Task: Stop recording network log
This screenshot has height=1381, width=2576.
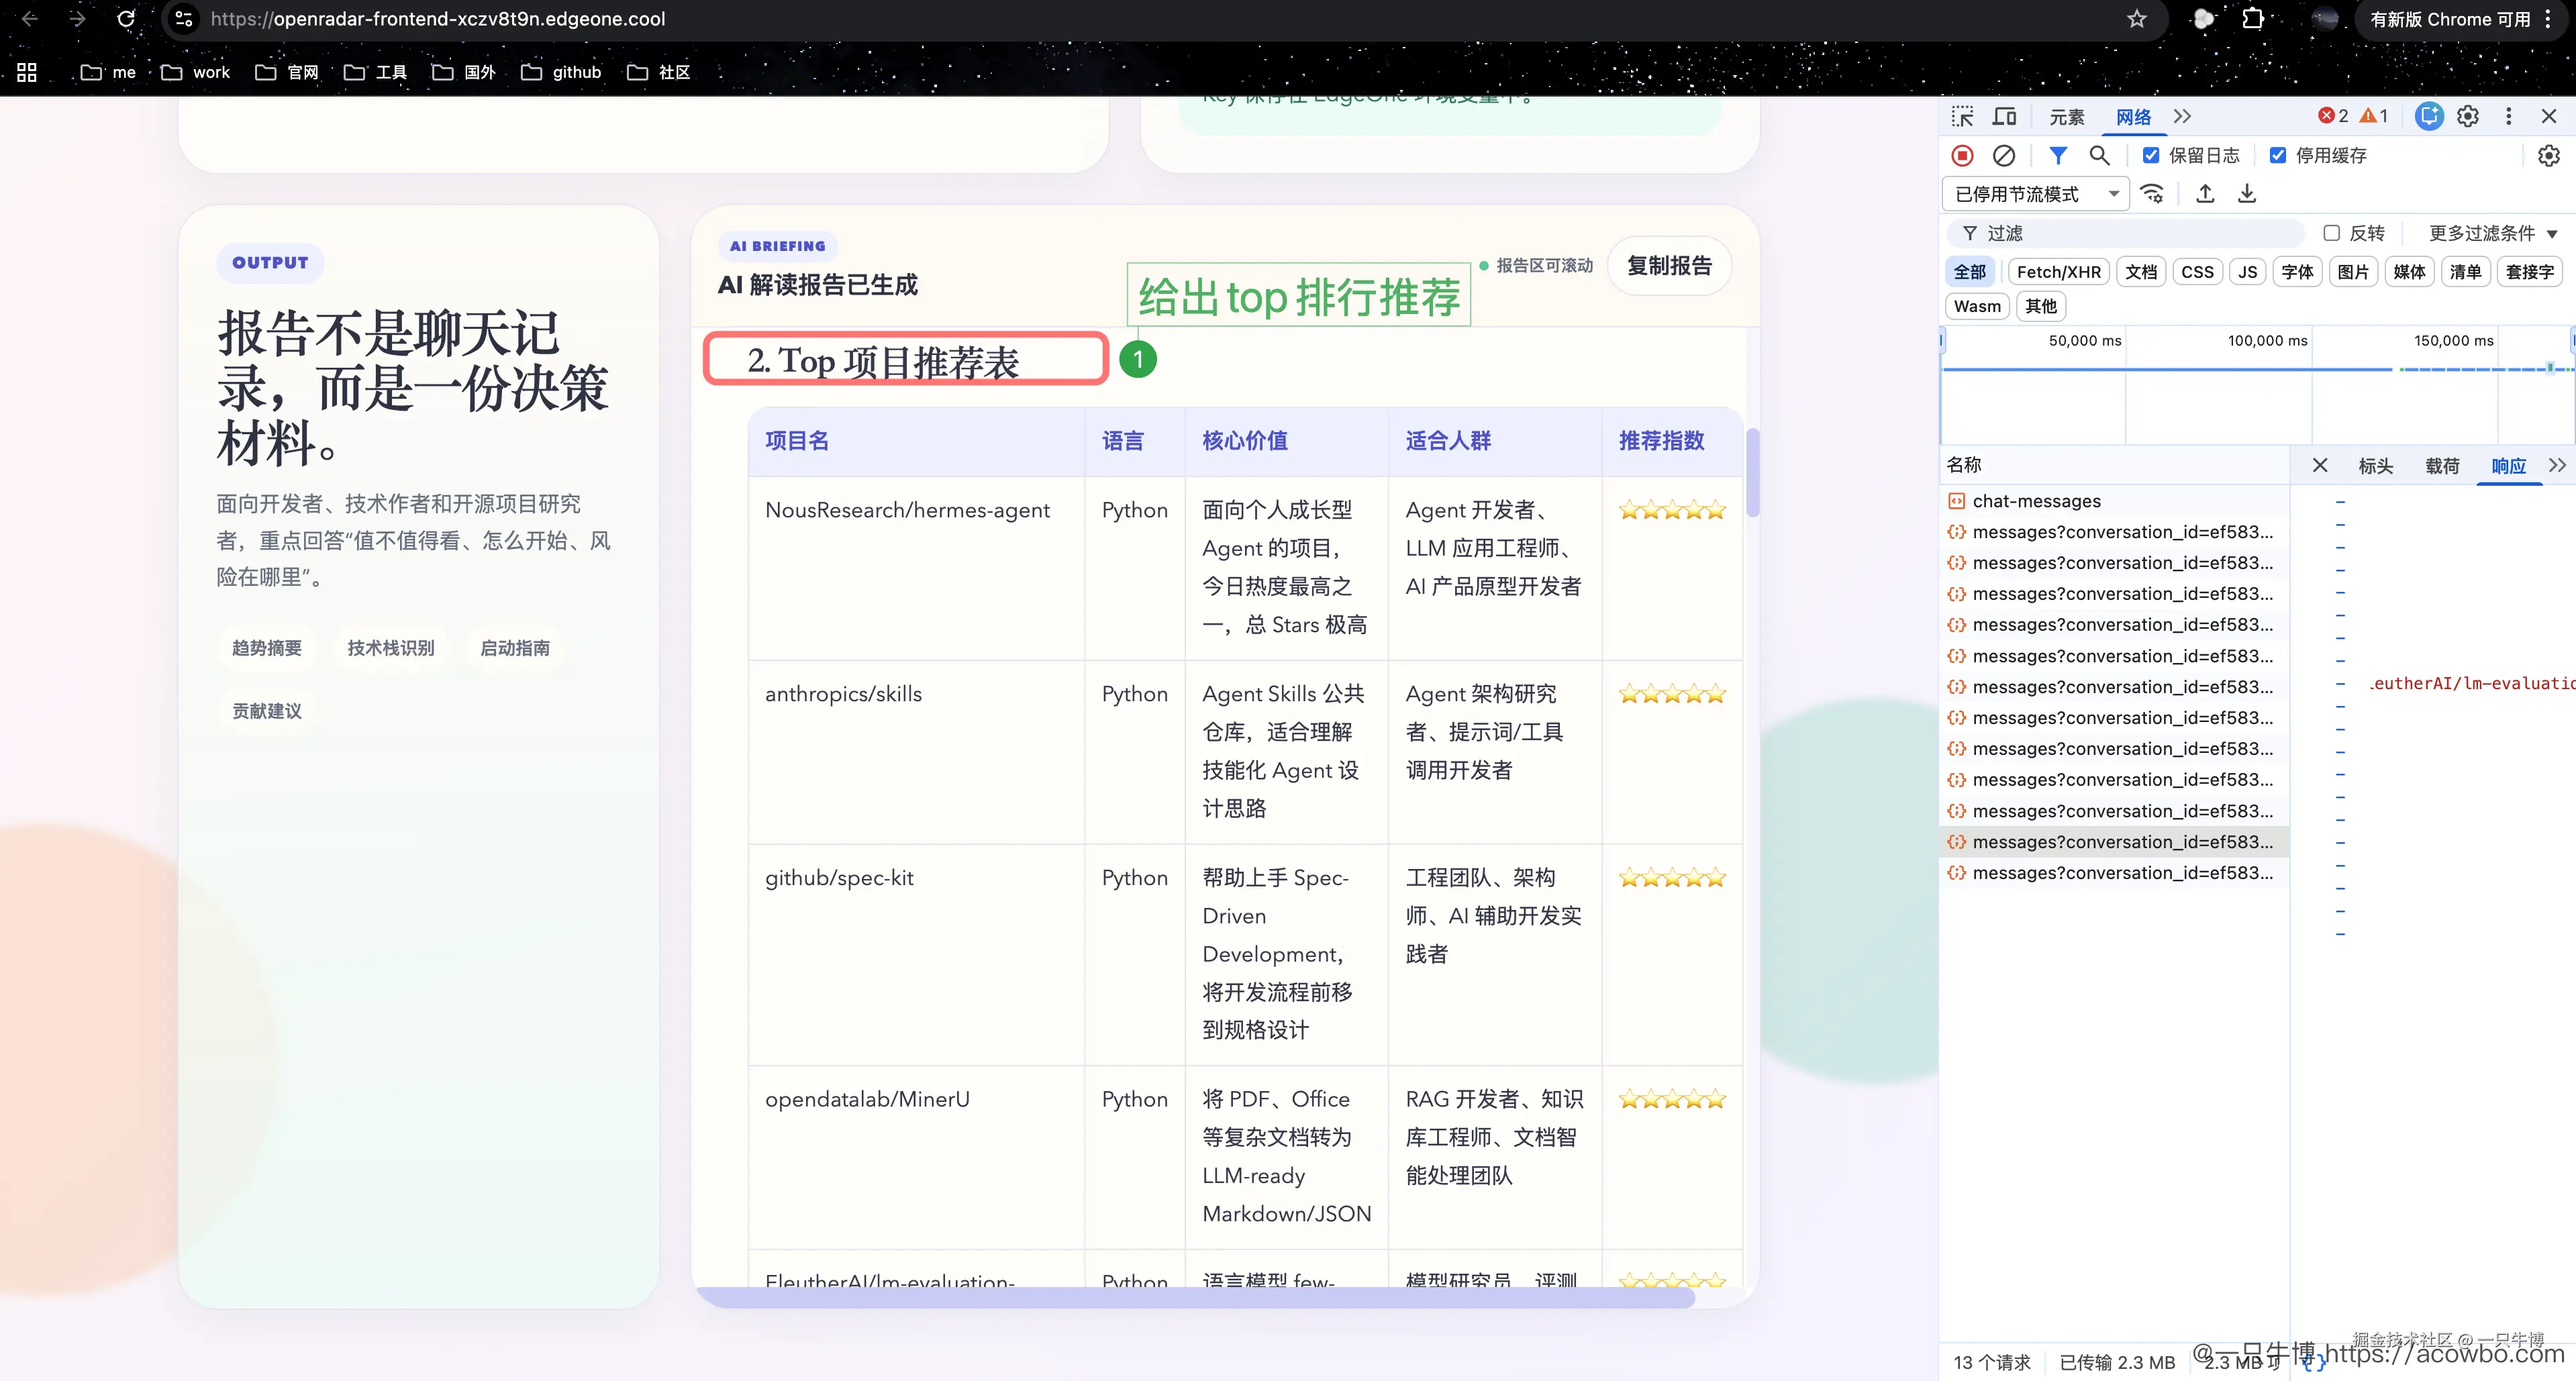Action: point(1963,155)
